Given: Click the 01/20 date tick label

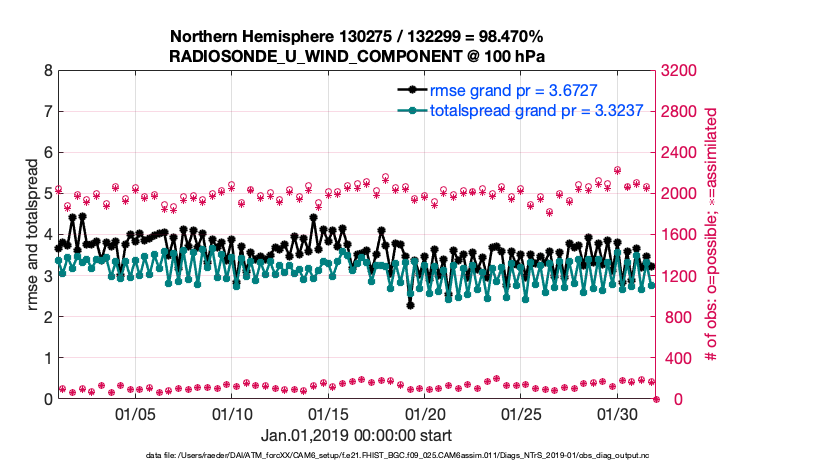Looking at the screenshot, I should [425, 414].
